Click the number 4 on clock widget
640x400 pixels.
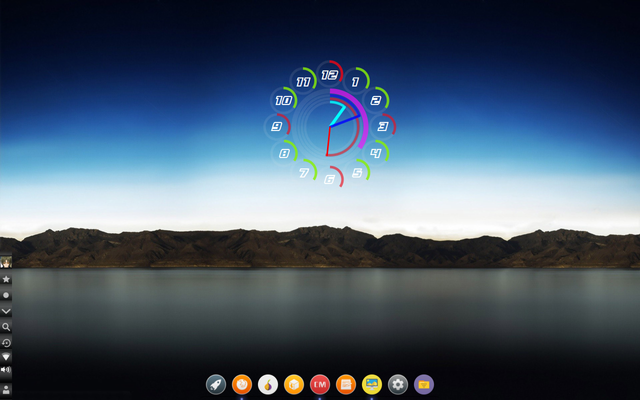pyautogui.click(x=376, y=153)
